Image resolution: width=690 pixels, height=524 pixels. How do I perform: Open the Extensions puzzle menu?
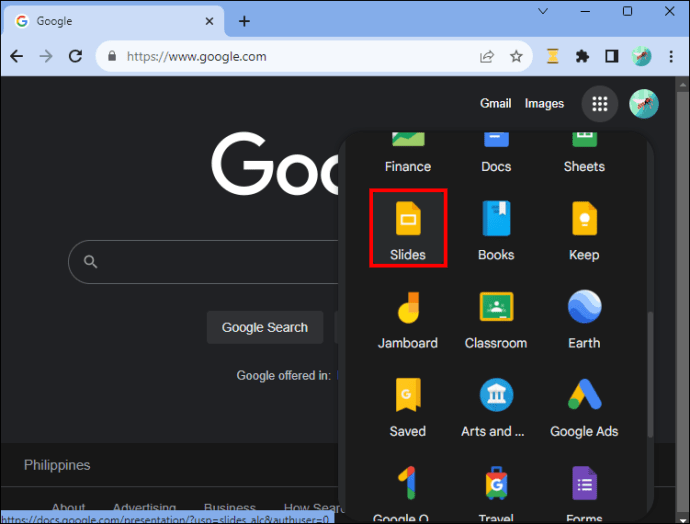tap(582, 56)
